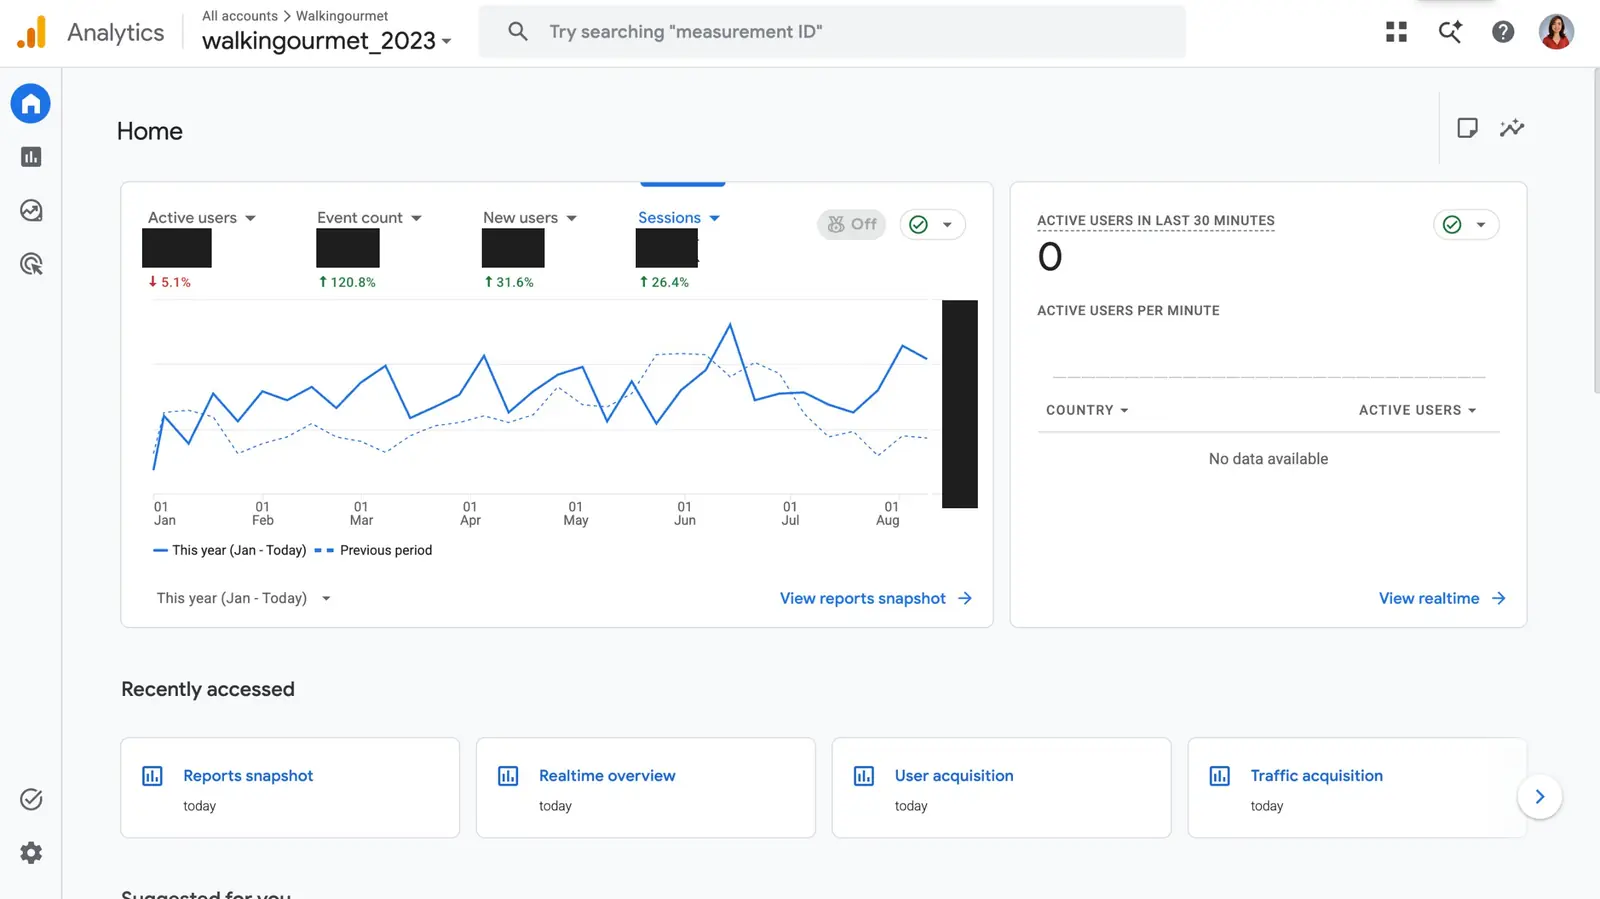Show next recently accessed cards arrow
Screen dimensions: 1600x899
coord(1540,797)
